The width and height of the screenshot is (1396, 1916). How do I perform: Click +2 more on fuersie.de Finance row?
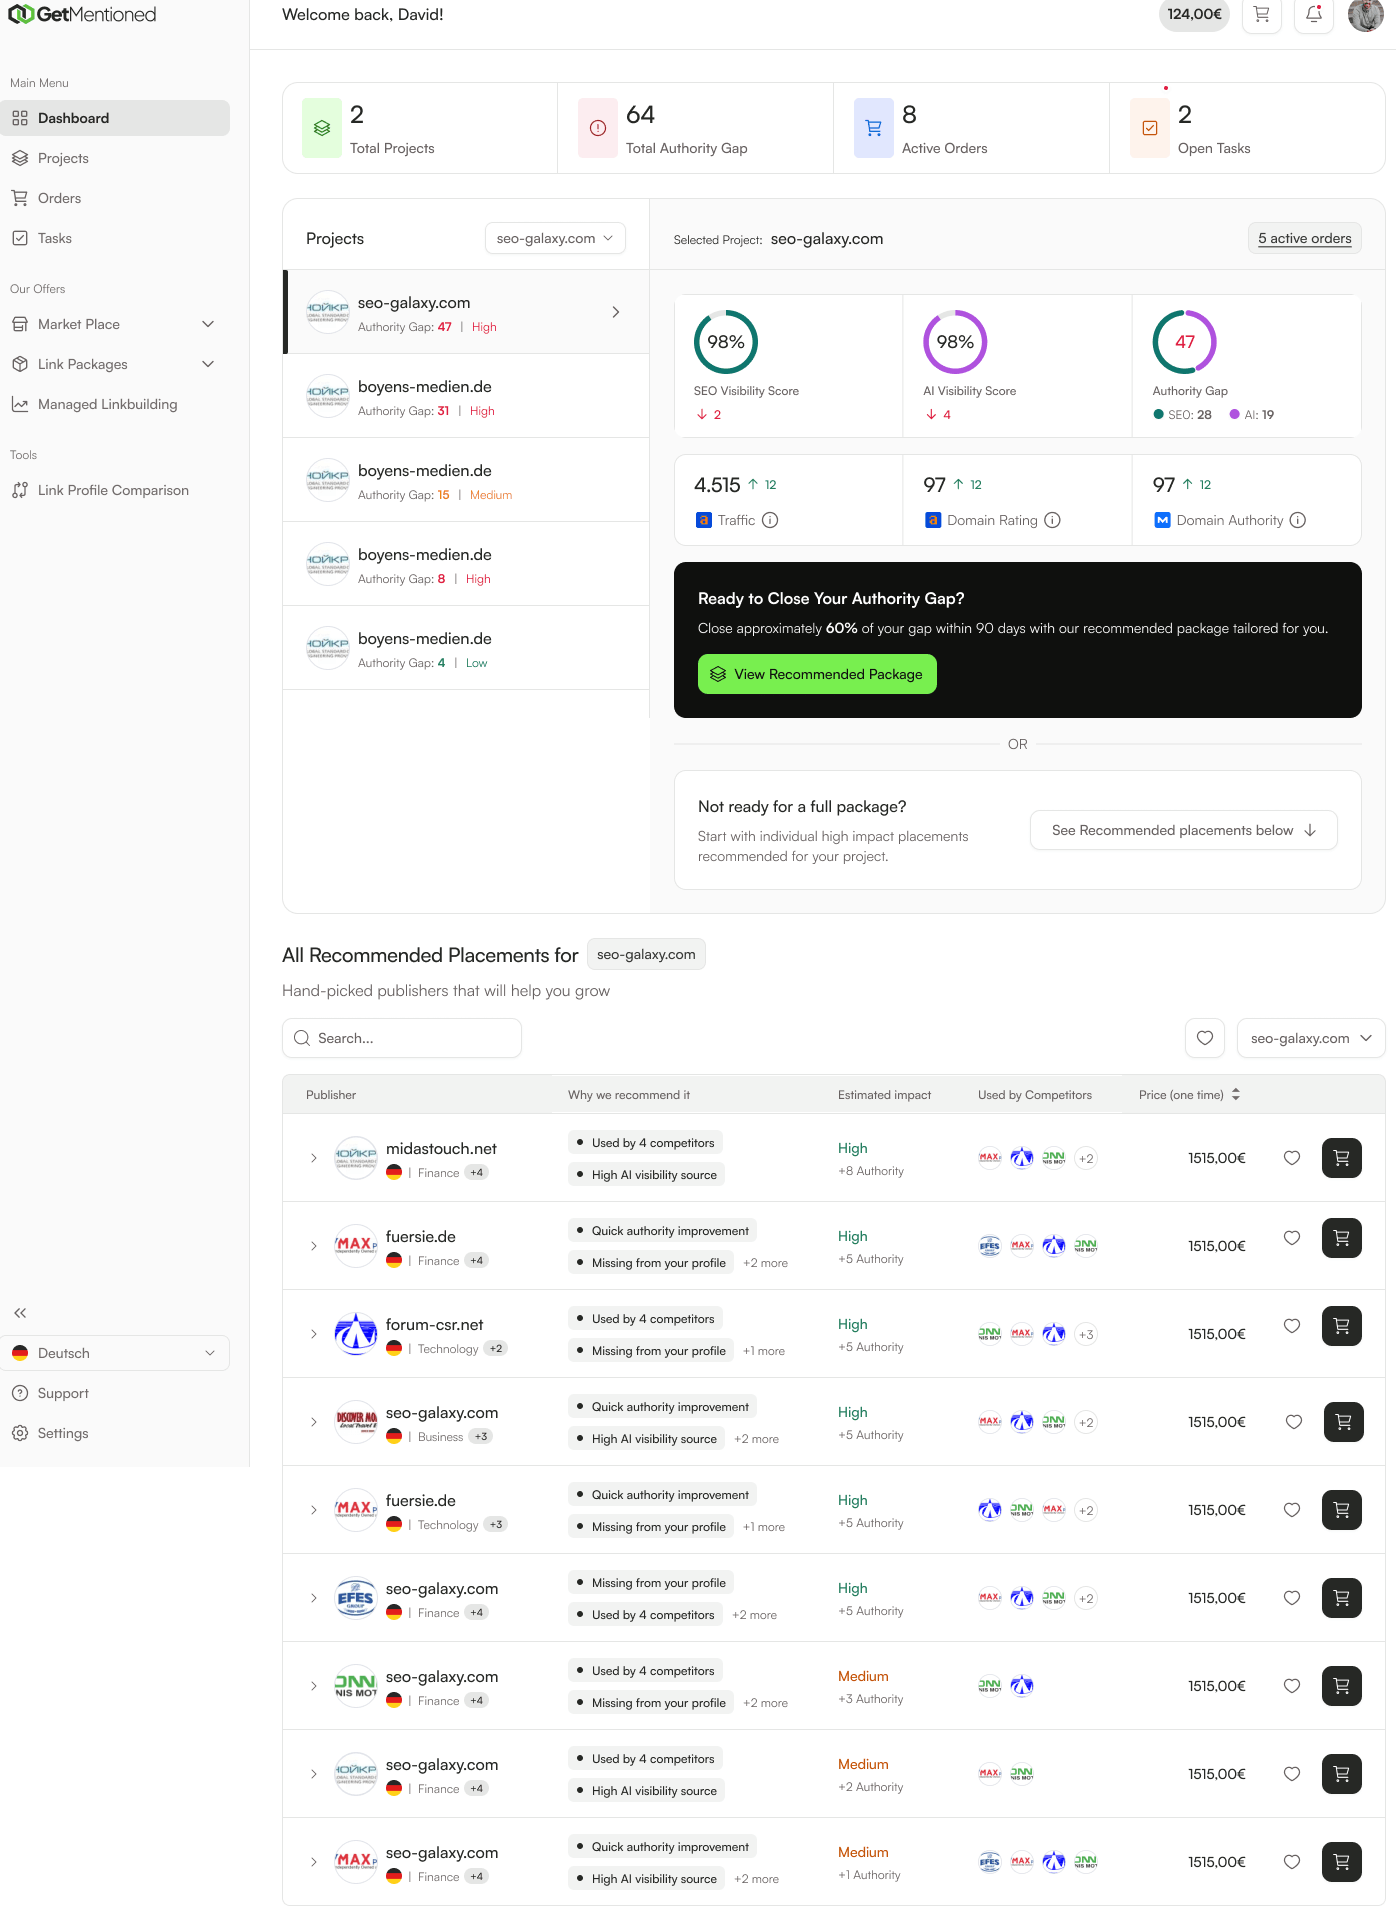[765, 1263]
